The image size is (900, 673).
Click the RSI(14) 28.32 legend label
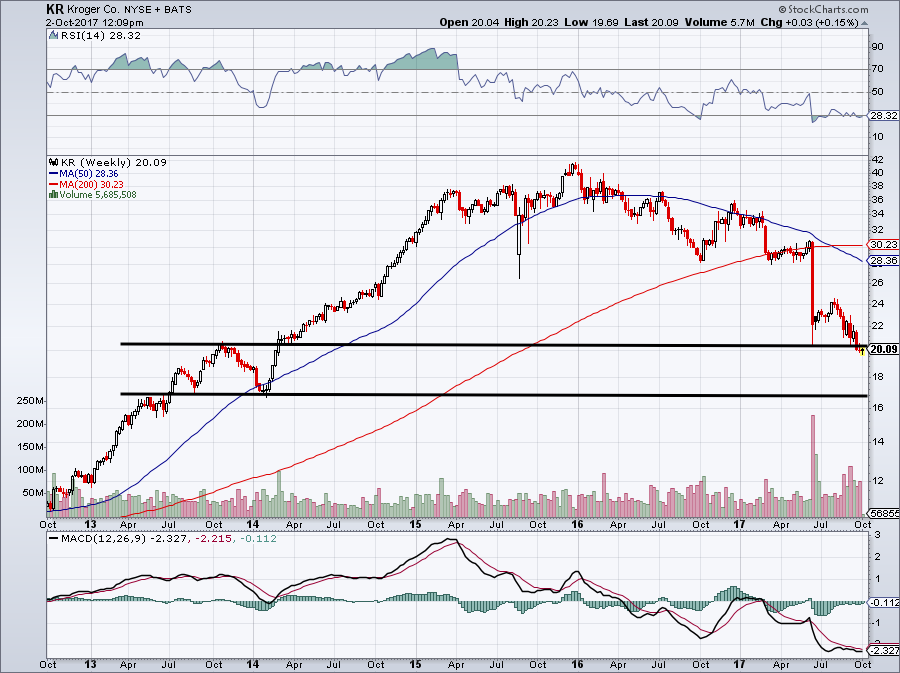[x=95, y=36]
